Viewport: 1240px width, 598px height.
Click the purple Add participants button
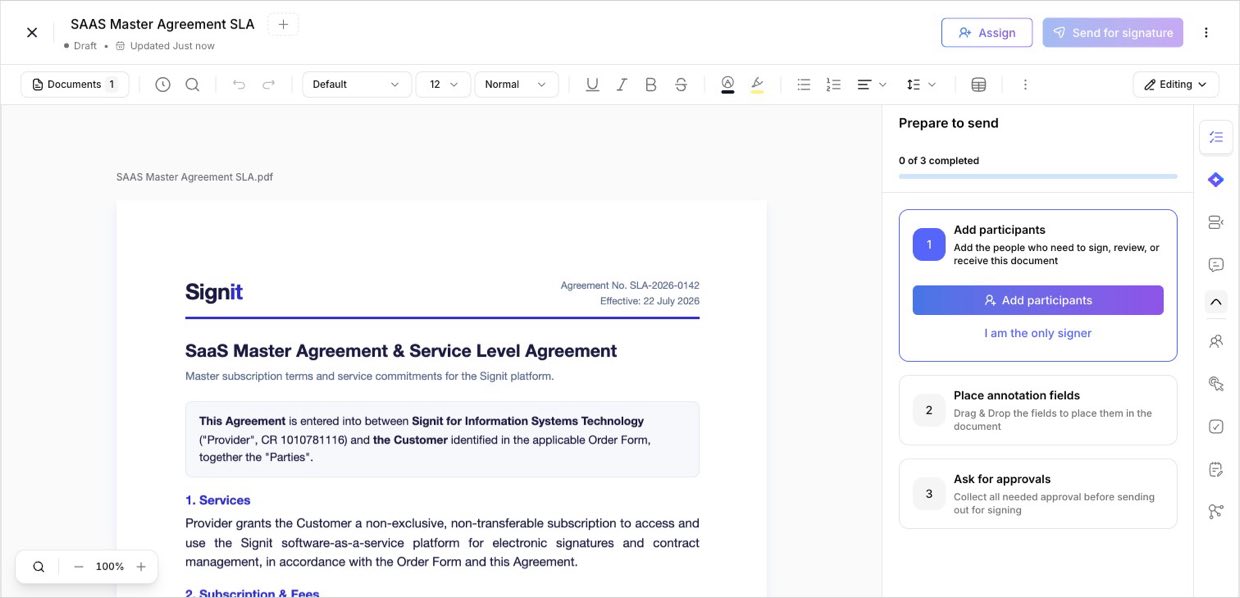(x=1038, y=300)
